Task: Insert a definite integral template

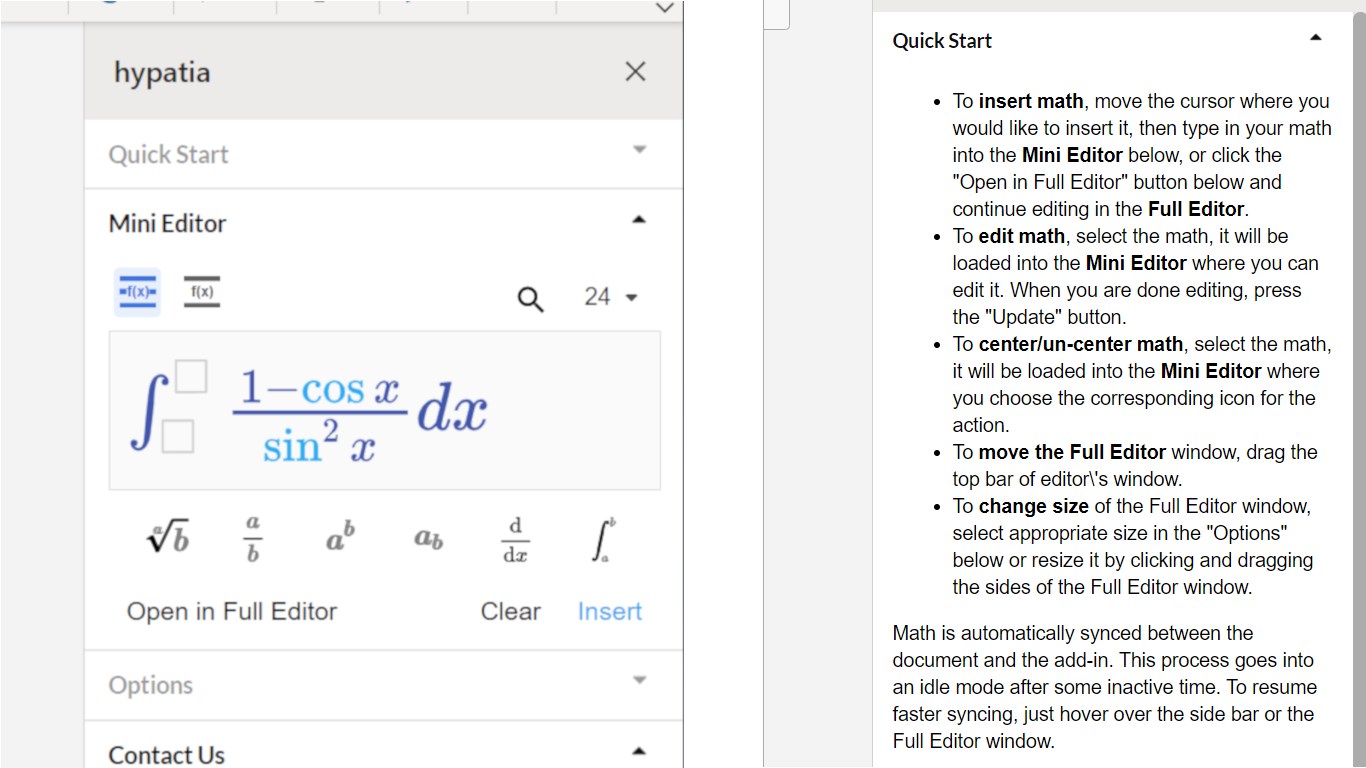Action: pos(602,540)
